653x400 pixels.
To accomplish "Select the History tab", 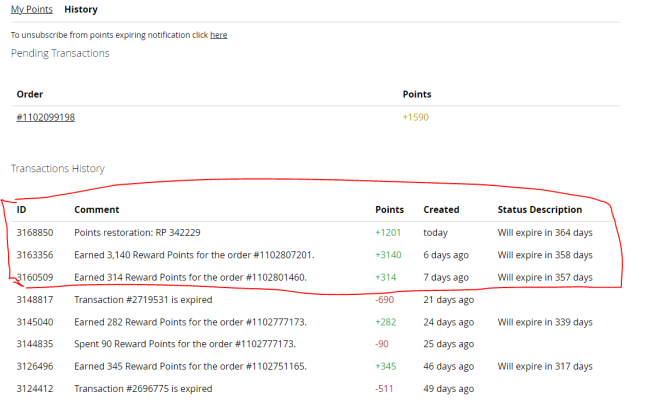I will tap(81, 9).
